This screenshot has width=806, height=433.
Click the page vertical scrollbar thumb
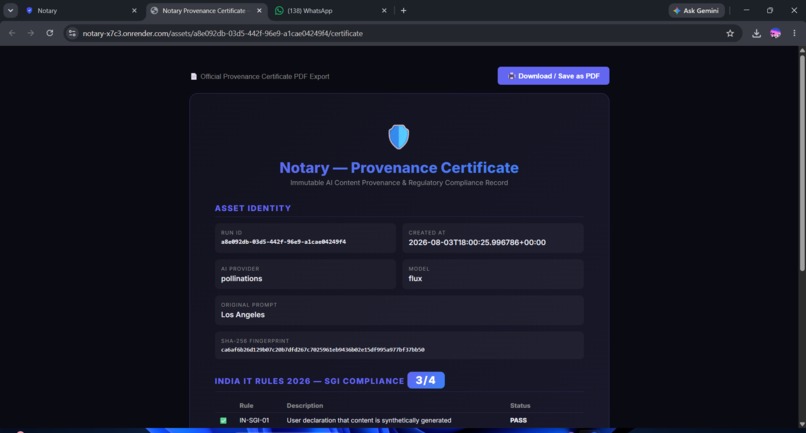click(802, 163)
